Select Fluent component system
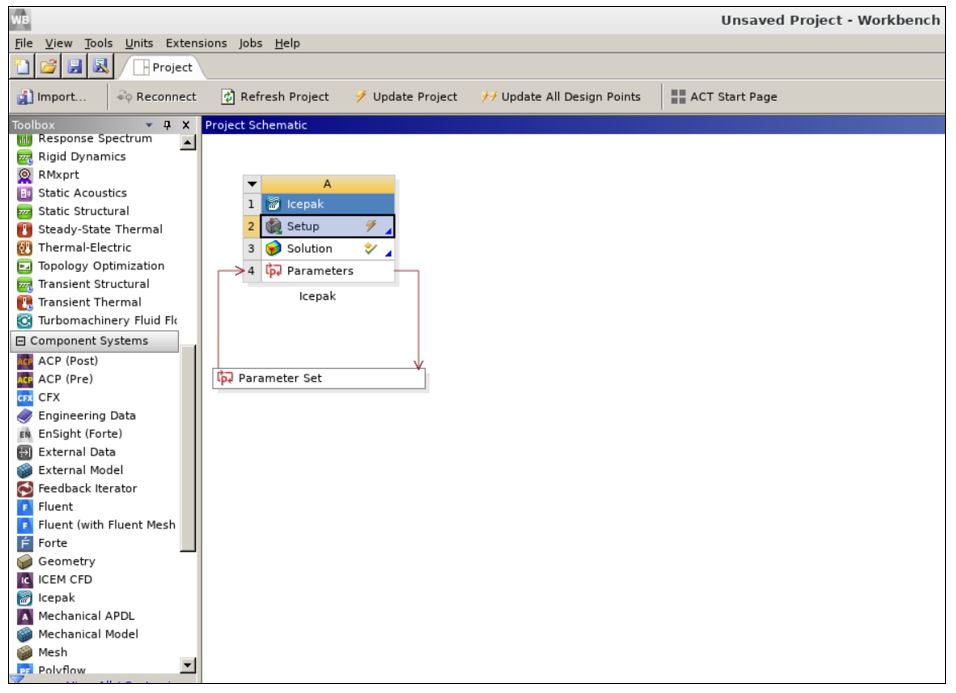The width and height of the screenshot is (956, 693). [55, 508]
